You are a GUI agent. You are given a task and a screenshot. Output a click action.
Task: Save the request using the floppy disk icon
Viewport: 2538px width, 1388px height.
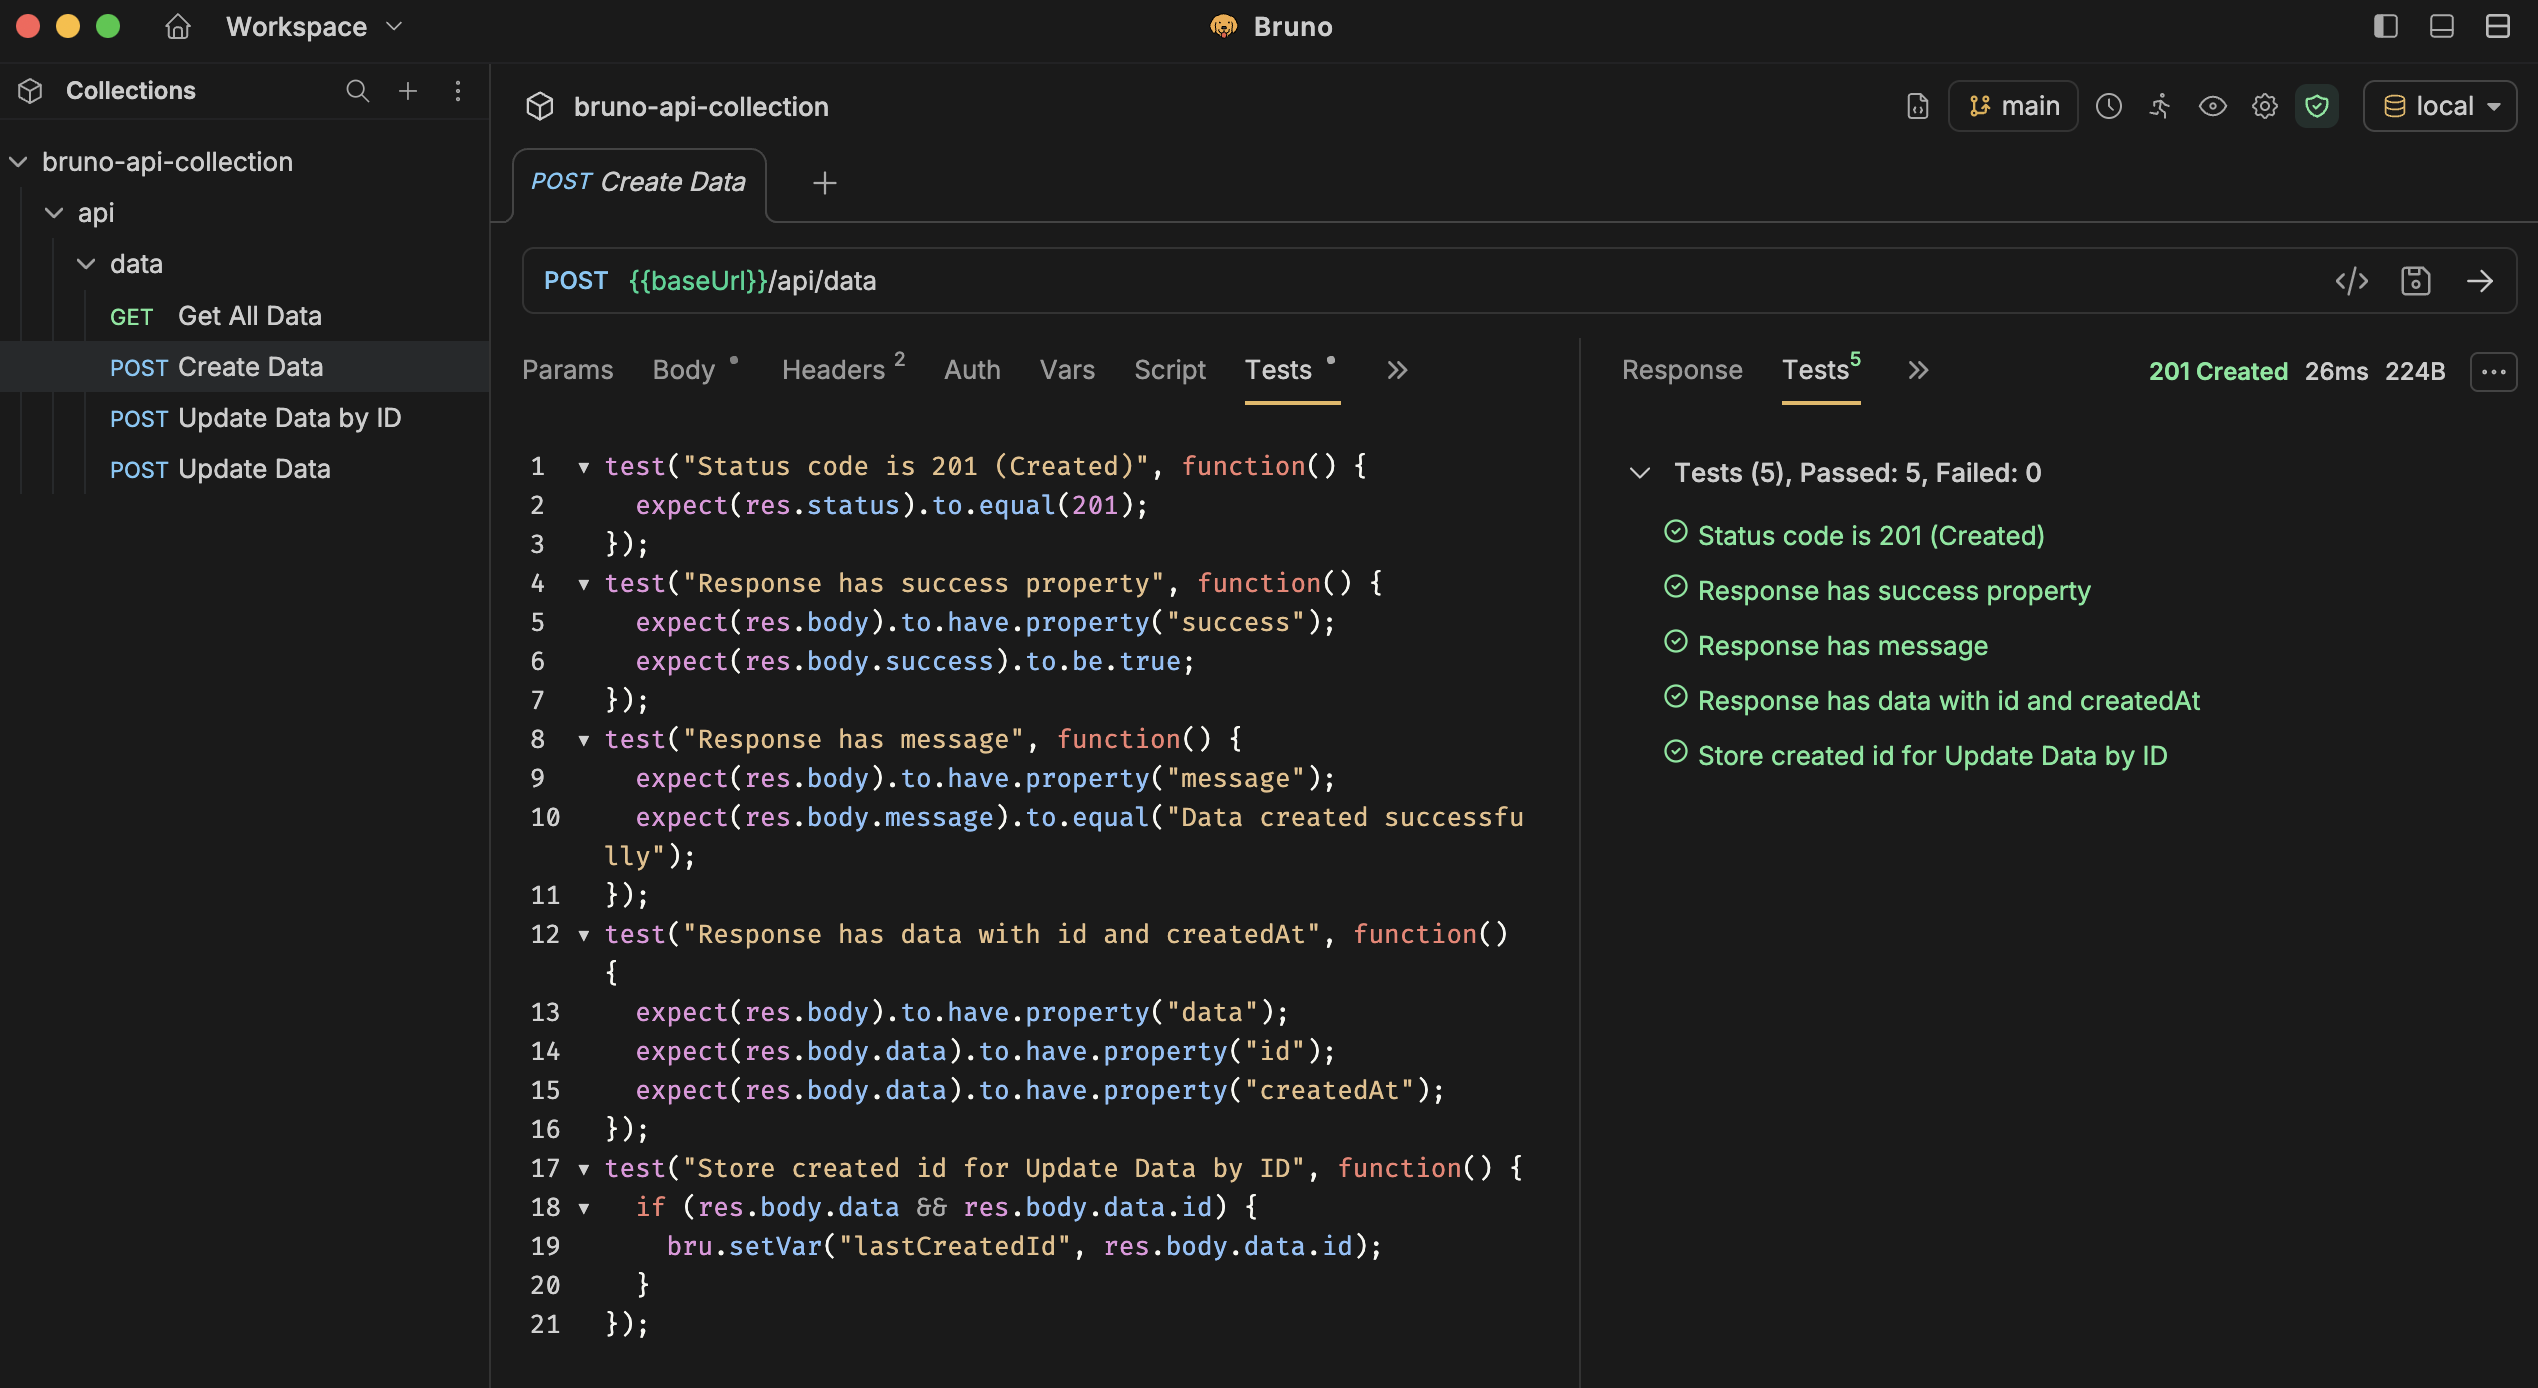[x=2416, y=281]
